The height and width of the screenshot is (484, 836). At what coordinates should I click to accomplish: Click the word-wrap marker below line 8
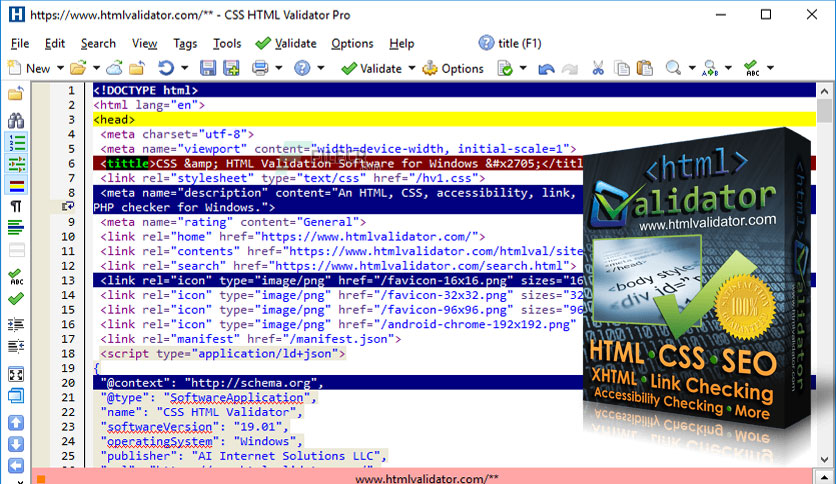coord(68,207)
